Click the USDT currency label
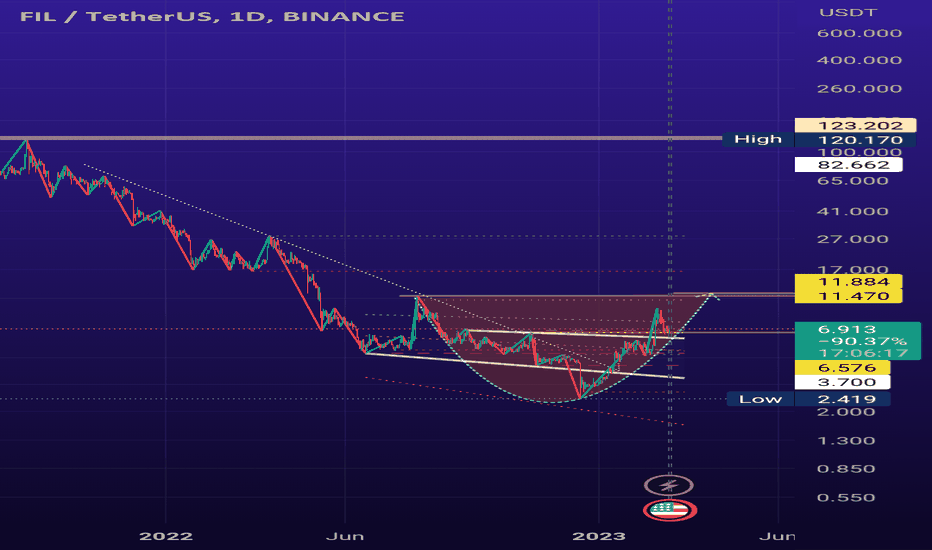The image size is (932, 550). point(848,12)
